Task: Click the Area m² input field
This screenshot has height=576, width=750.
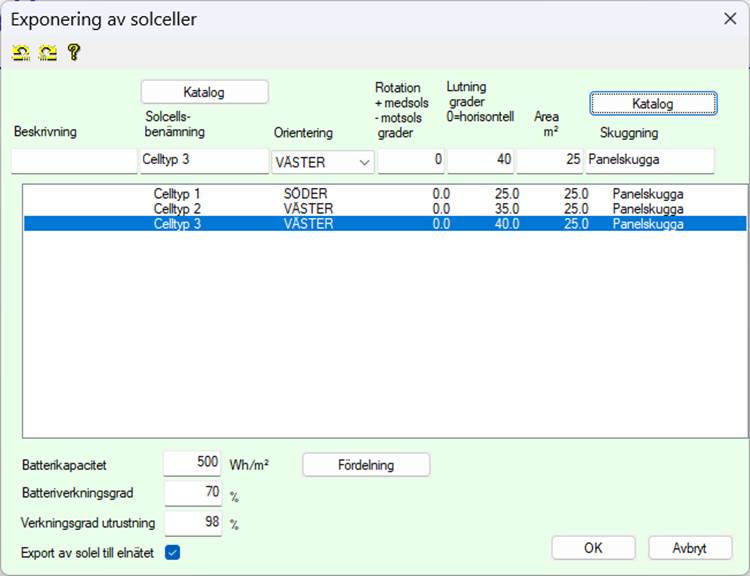Action: pyautogui.click(x=549, y=162)
